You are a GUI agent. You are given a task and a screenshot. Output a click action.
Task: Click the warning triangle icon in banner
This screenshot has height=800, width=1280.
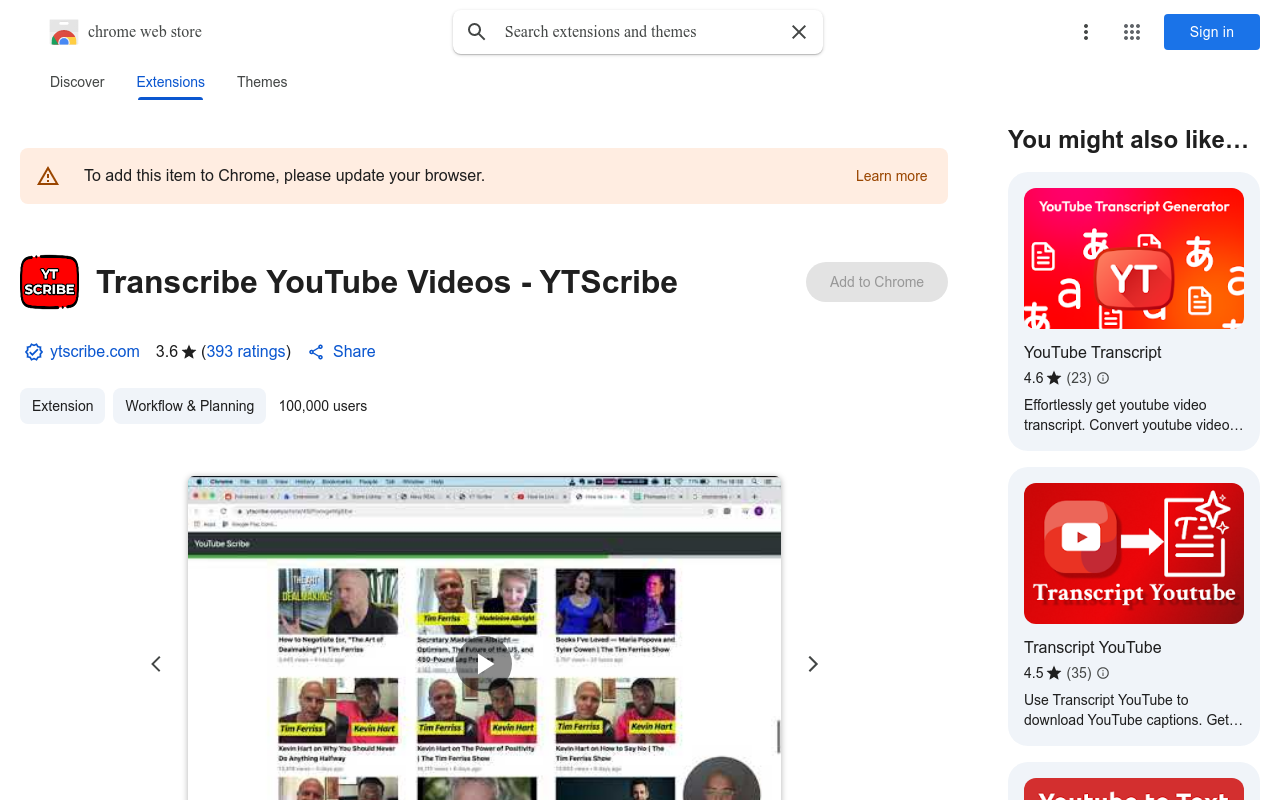coord(48,176)
